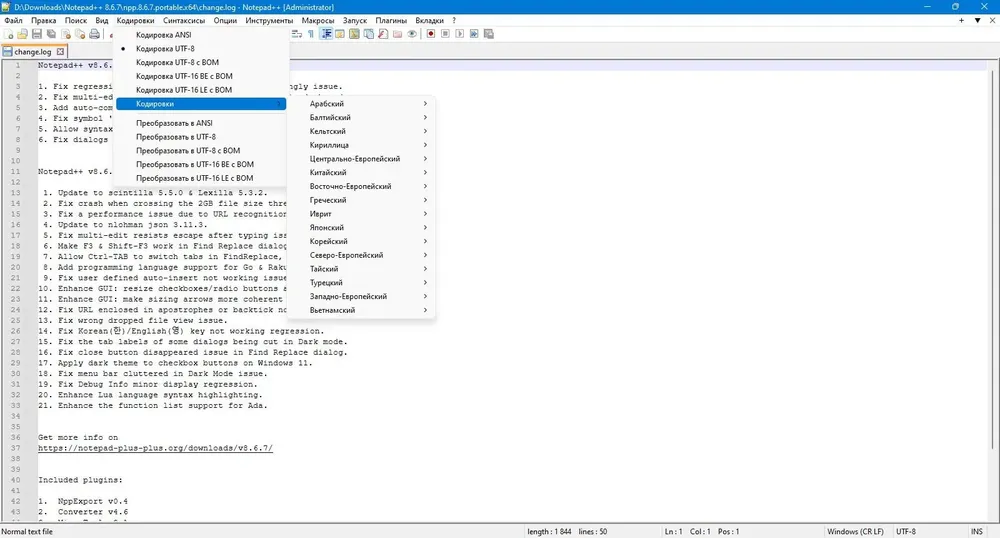Choose Преобразовать в UTF-16 BE с BOM

pyautogui.click(x=201, y=164)
